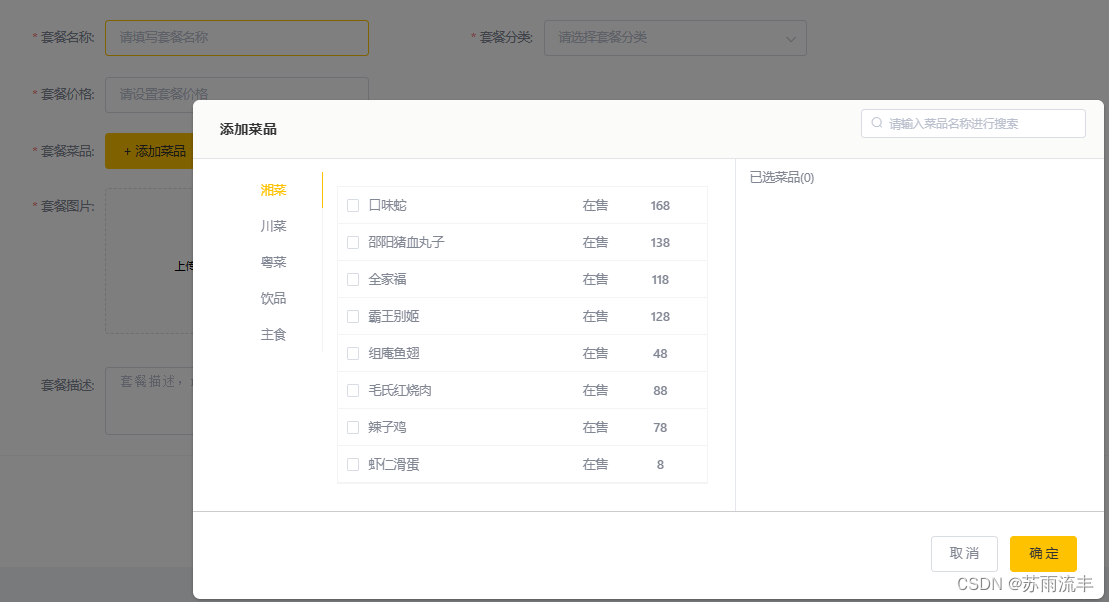Switch to the 湘菜 category tab
Screen dimensions: 1109x602
pos(274,190)
